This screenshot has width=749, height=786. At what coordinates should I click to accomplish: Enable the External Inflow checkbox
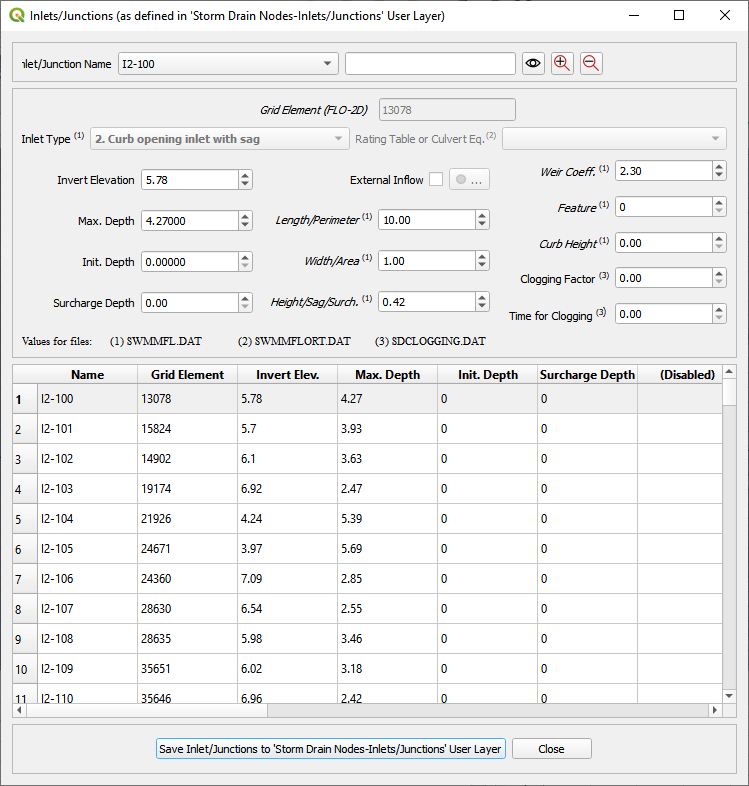tap(435, 180)
